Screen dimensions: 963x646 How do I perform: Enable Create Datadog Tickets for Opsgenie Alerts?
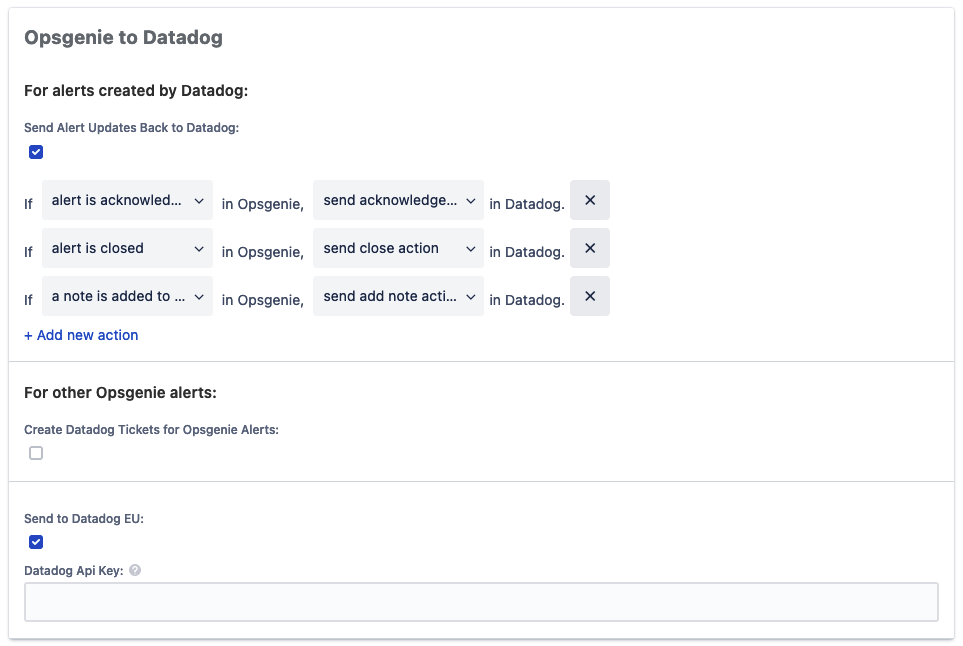coord(36,452)
